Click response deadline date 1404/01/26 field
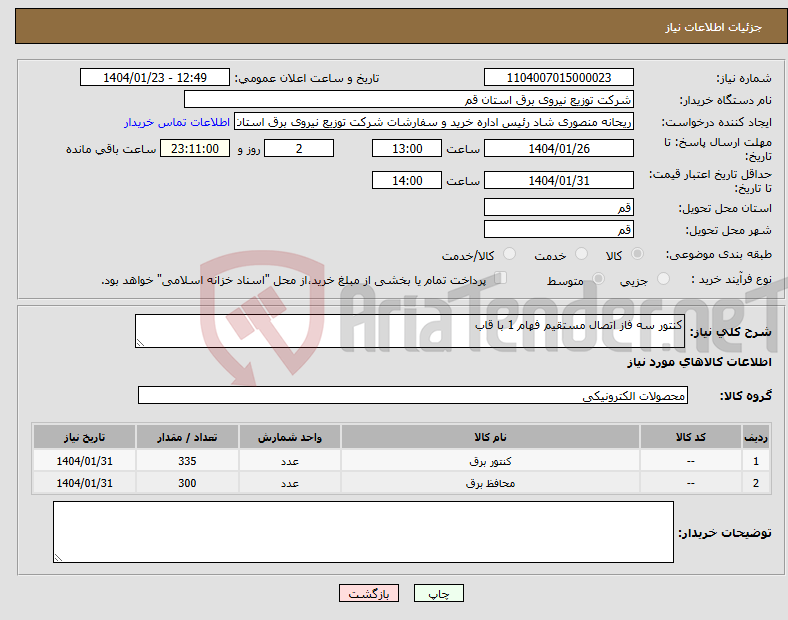The image size is (788, 620). [x=558, y=149]
